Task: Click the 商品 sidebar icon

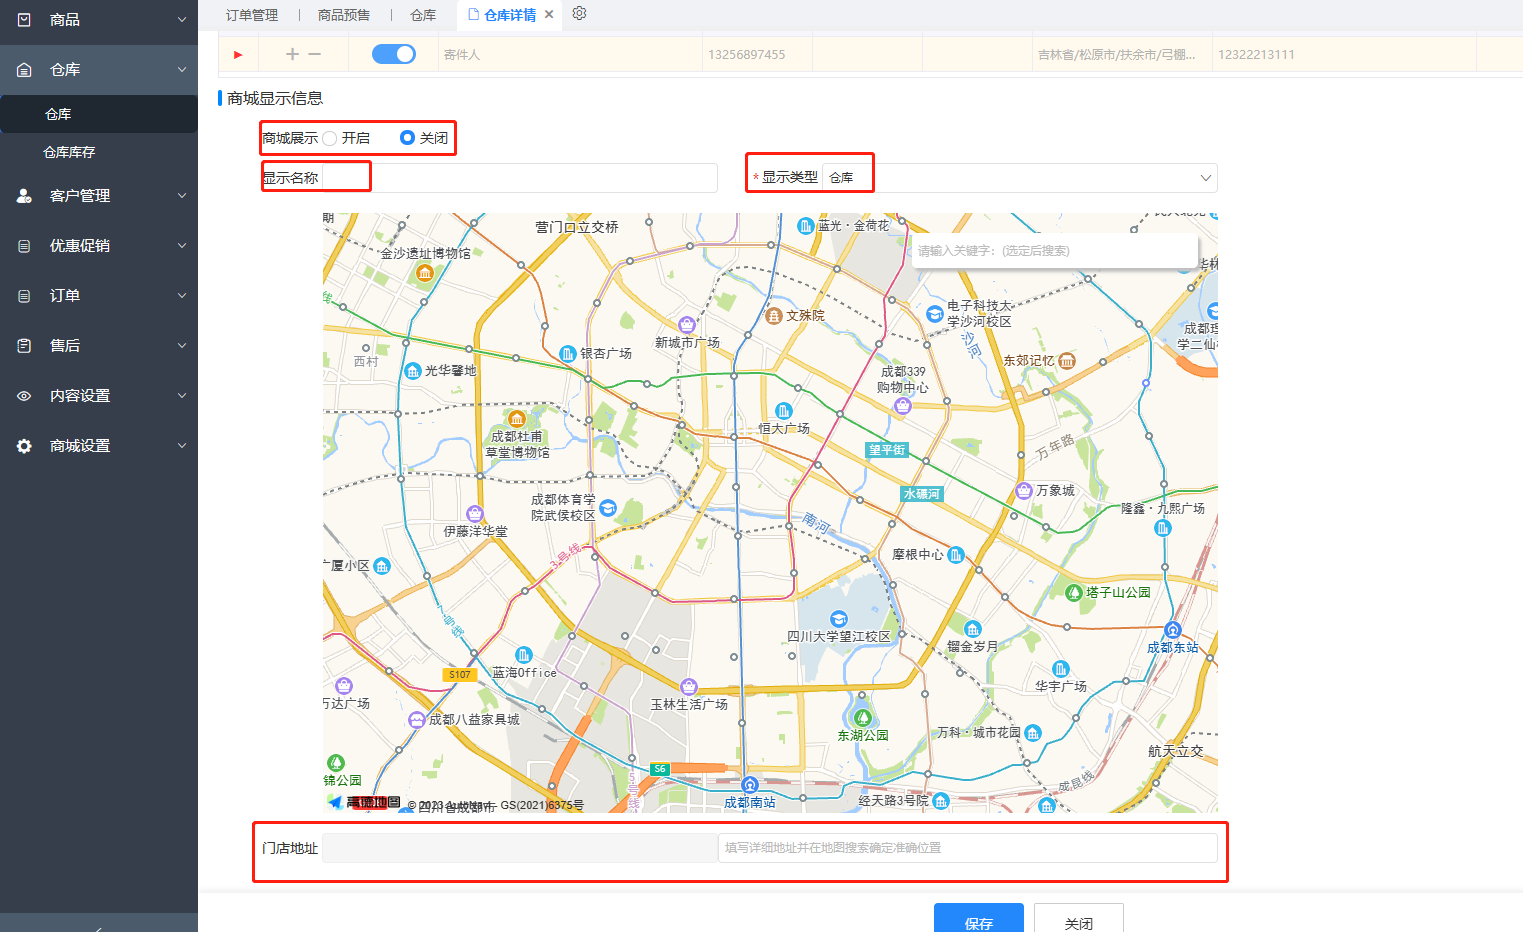Action: 24,19
